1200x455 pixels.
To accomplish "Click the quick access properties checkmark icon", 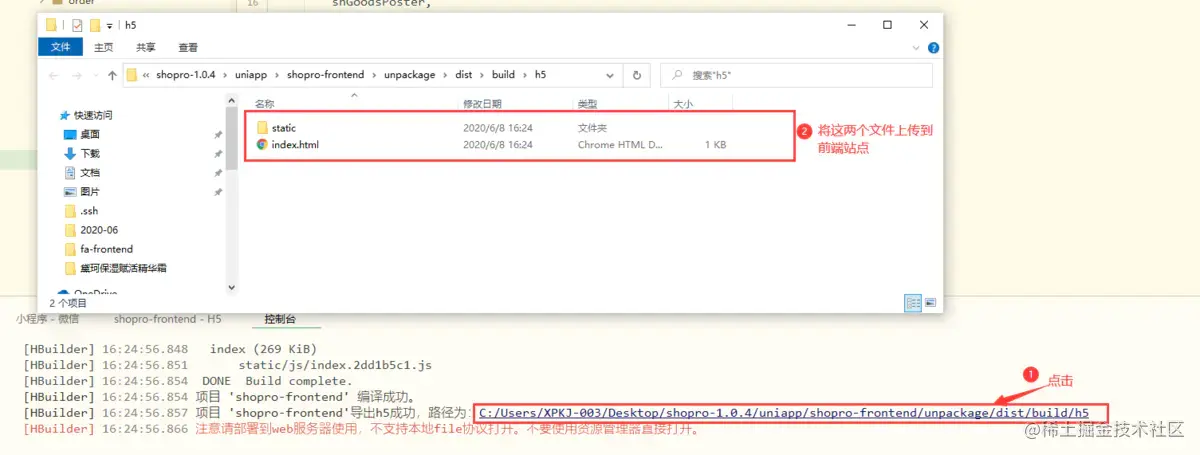I will tap(77, 25).
